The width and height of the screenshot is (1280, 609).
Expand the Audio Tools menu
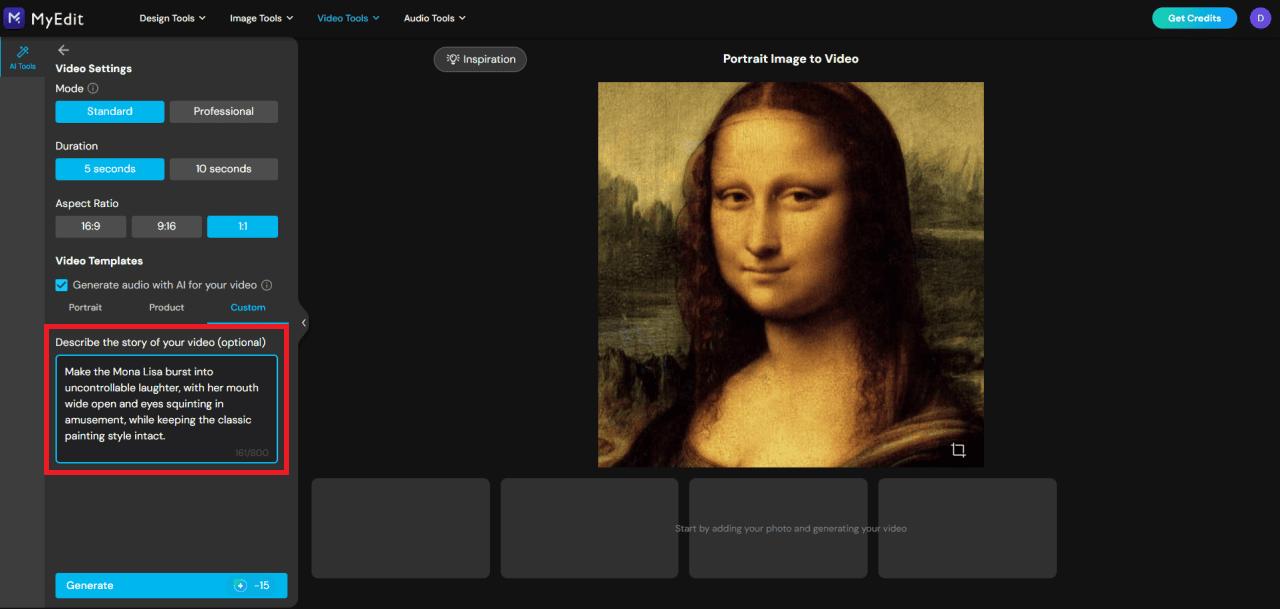(x=434, y=17)
